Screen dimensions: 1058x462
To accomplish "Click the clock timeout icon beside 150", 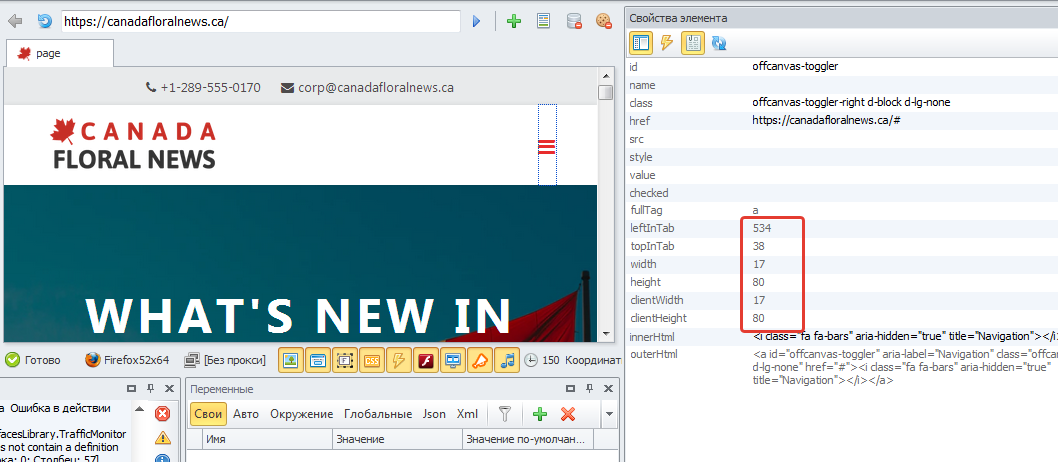I will pos(532,361).
